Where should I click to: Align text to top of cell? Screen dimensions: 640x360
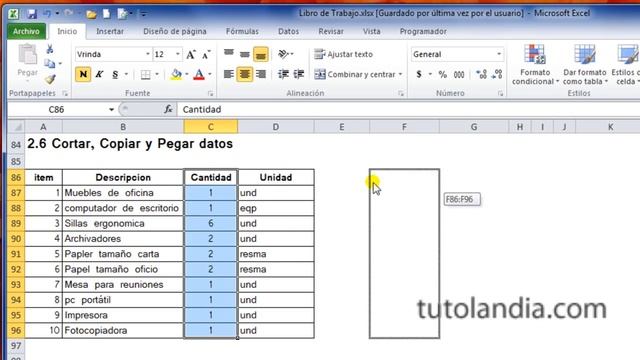pos(229,54)
